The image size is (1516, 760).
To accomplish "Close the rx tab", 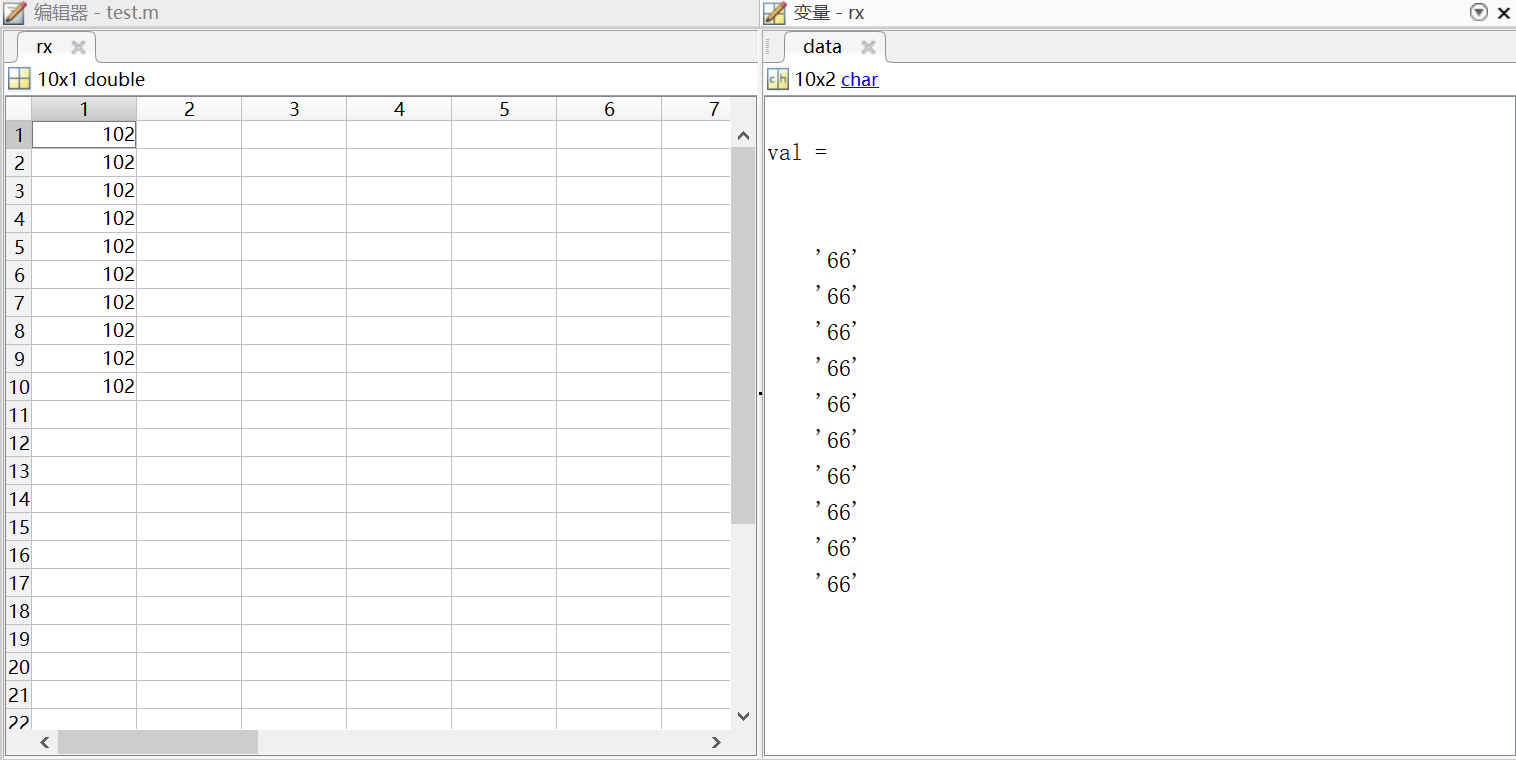I will click(78, 47).
